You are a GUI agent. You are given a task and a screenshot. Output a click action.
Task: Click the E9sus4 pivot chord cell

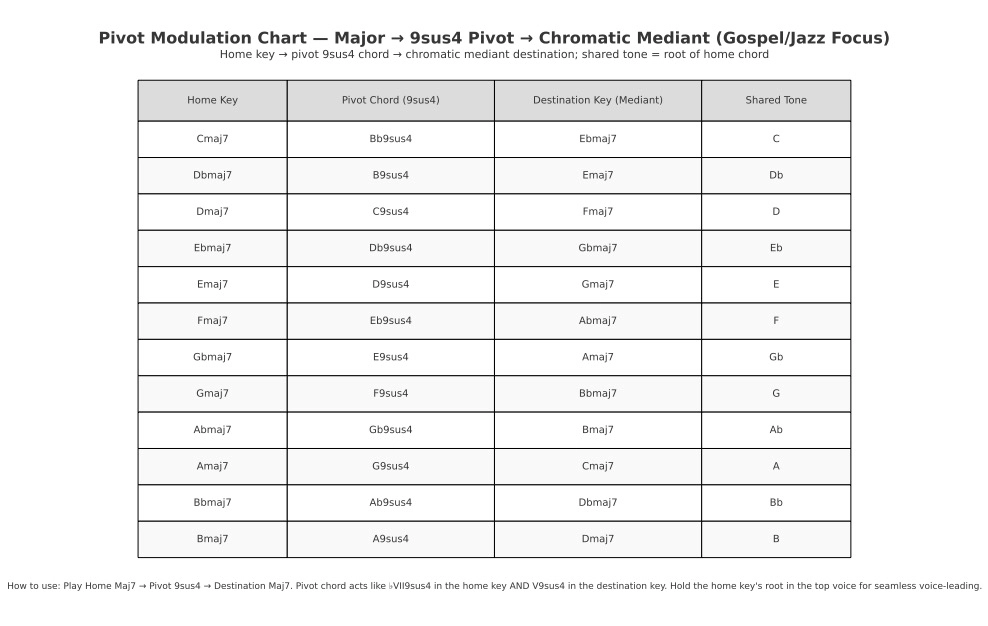click(390, 357)
